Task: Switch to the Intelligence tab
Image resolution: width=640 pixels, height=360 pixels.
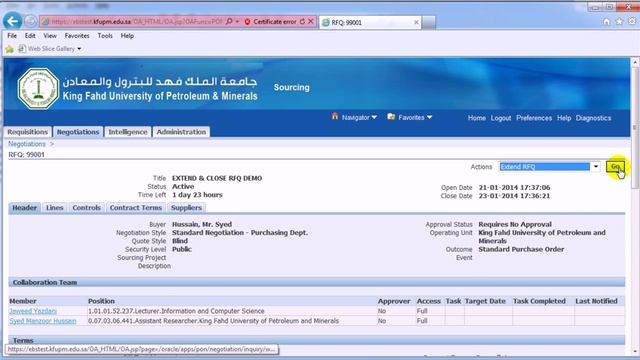Action: point(128,132)
